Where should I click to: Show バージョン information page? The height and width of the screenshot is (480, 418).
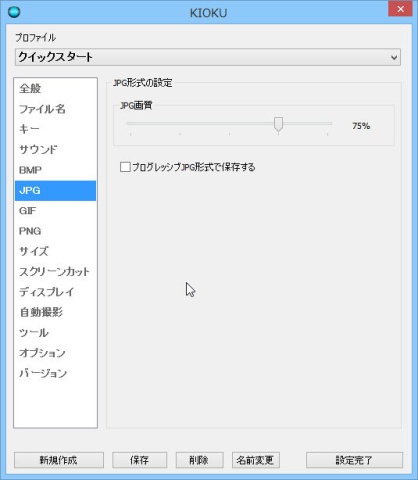click(x=55, y=373)
